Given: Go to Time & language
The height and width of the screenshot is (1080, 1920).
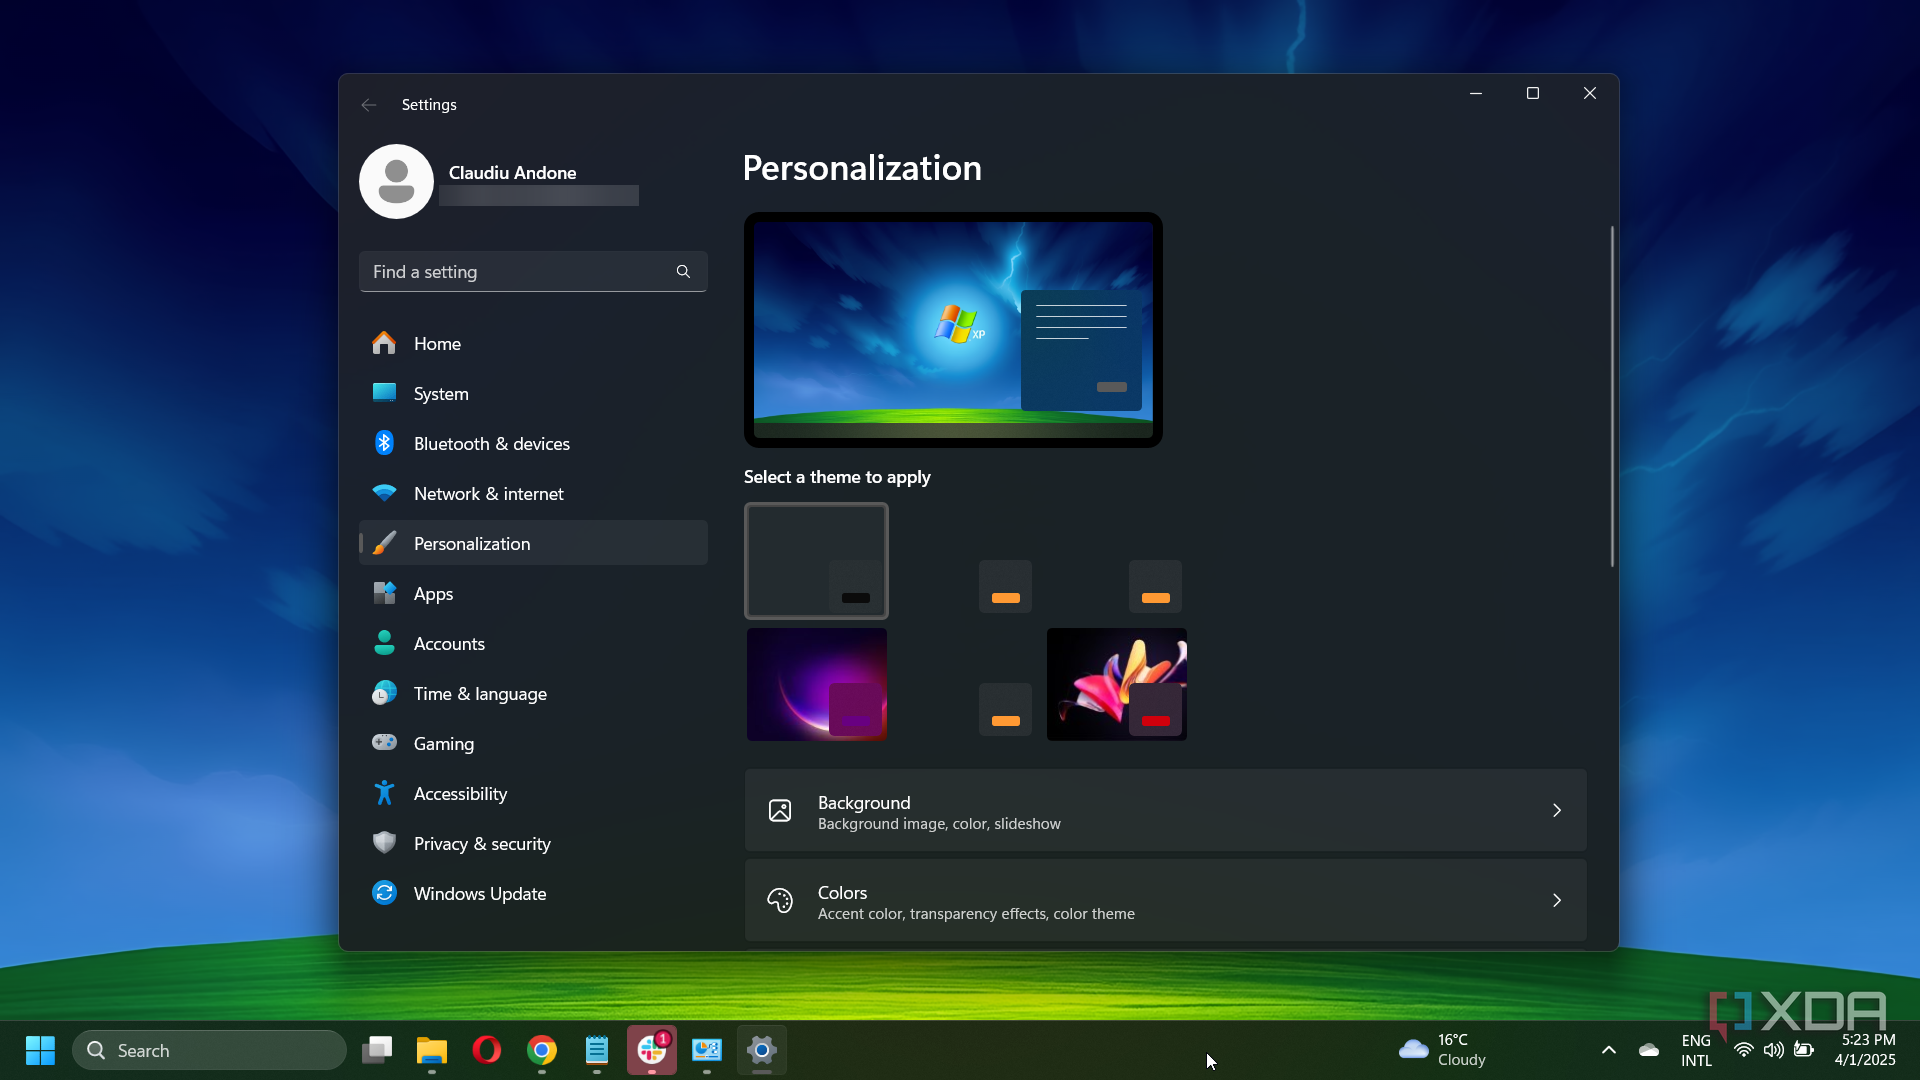Looking at the screenshot, I should point(533,693).
